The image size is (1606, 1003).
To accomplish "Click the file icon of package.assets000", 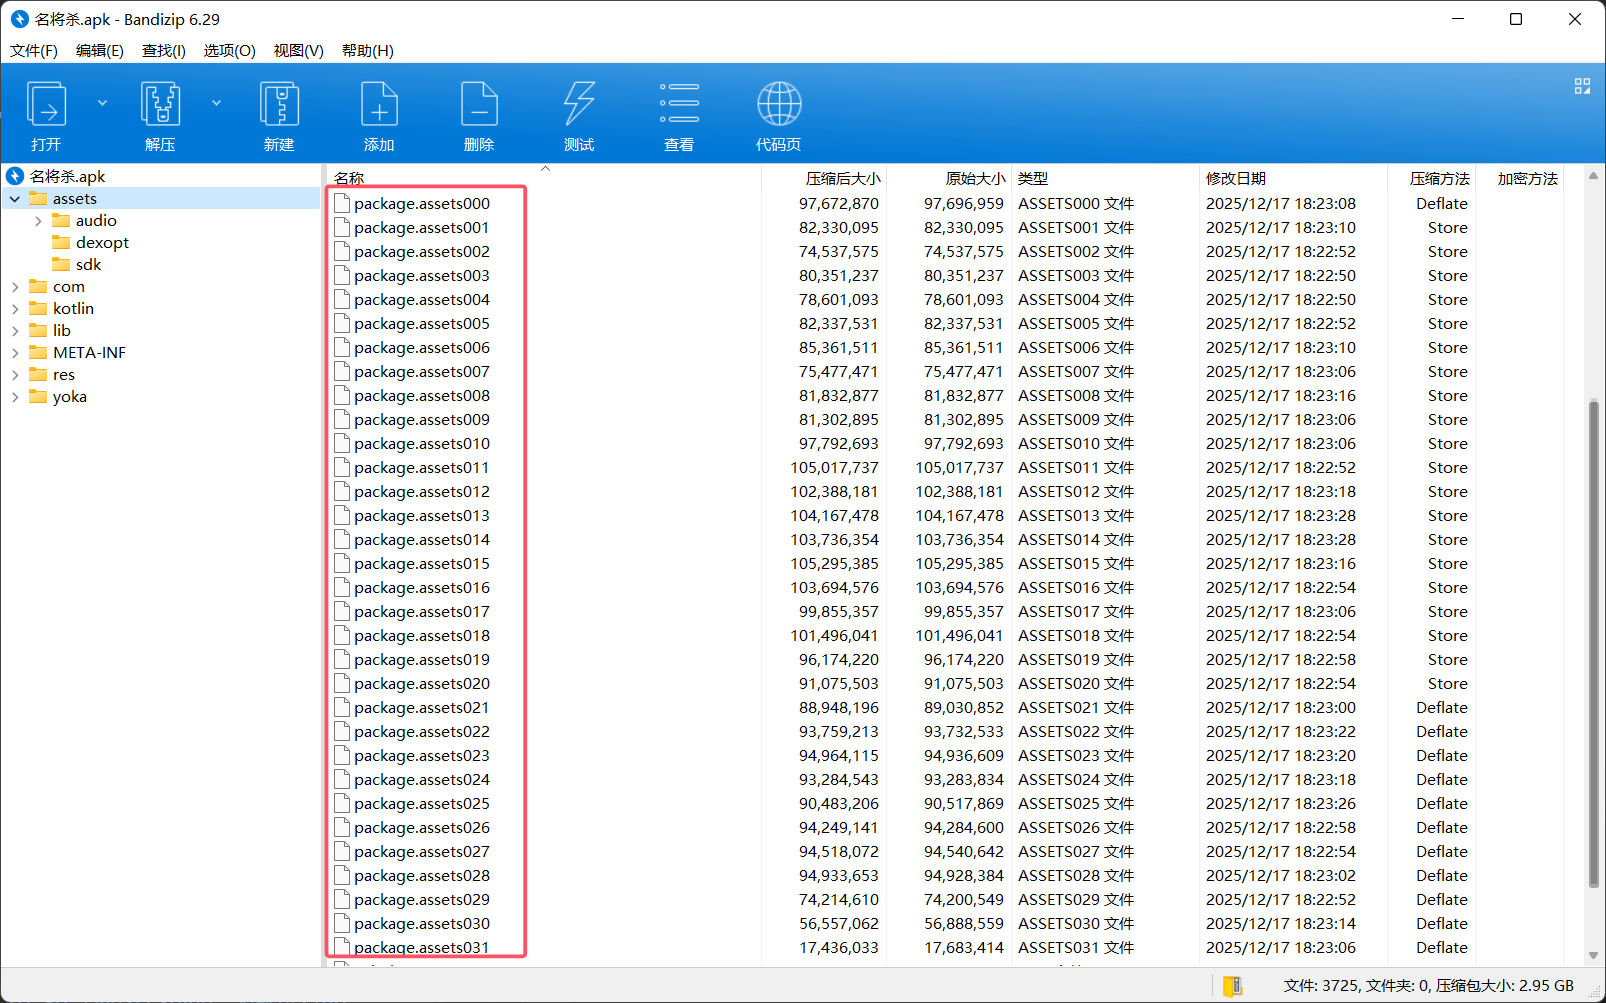I will (342, 203).
